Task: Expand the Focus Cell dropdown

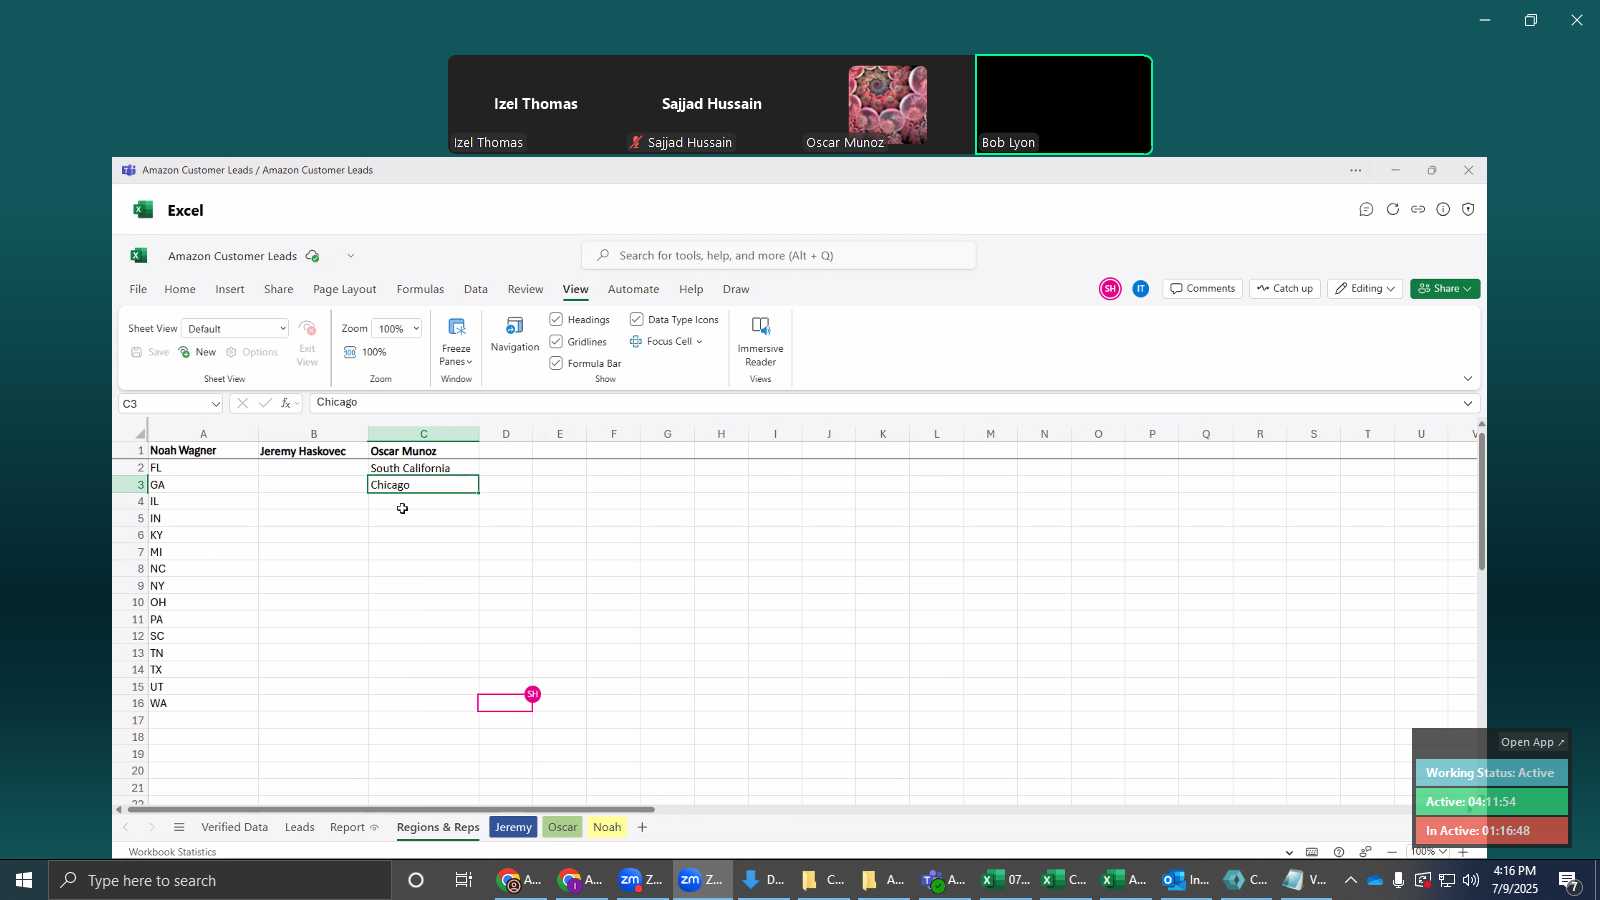Action: [699, 342]
